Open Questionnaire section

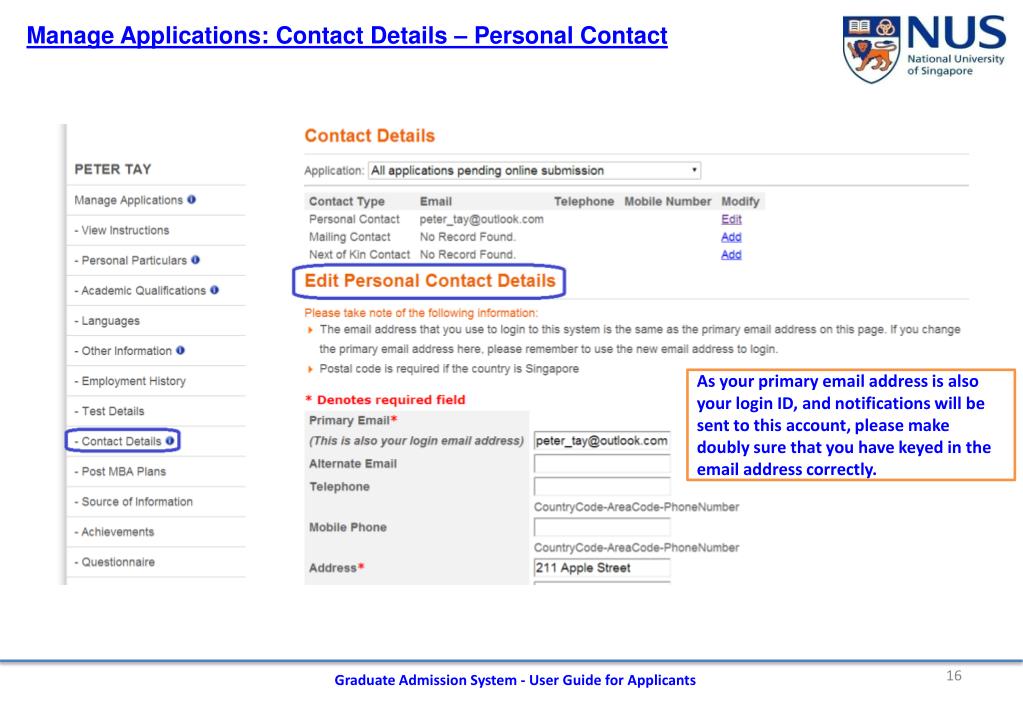tap(115, 562)
